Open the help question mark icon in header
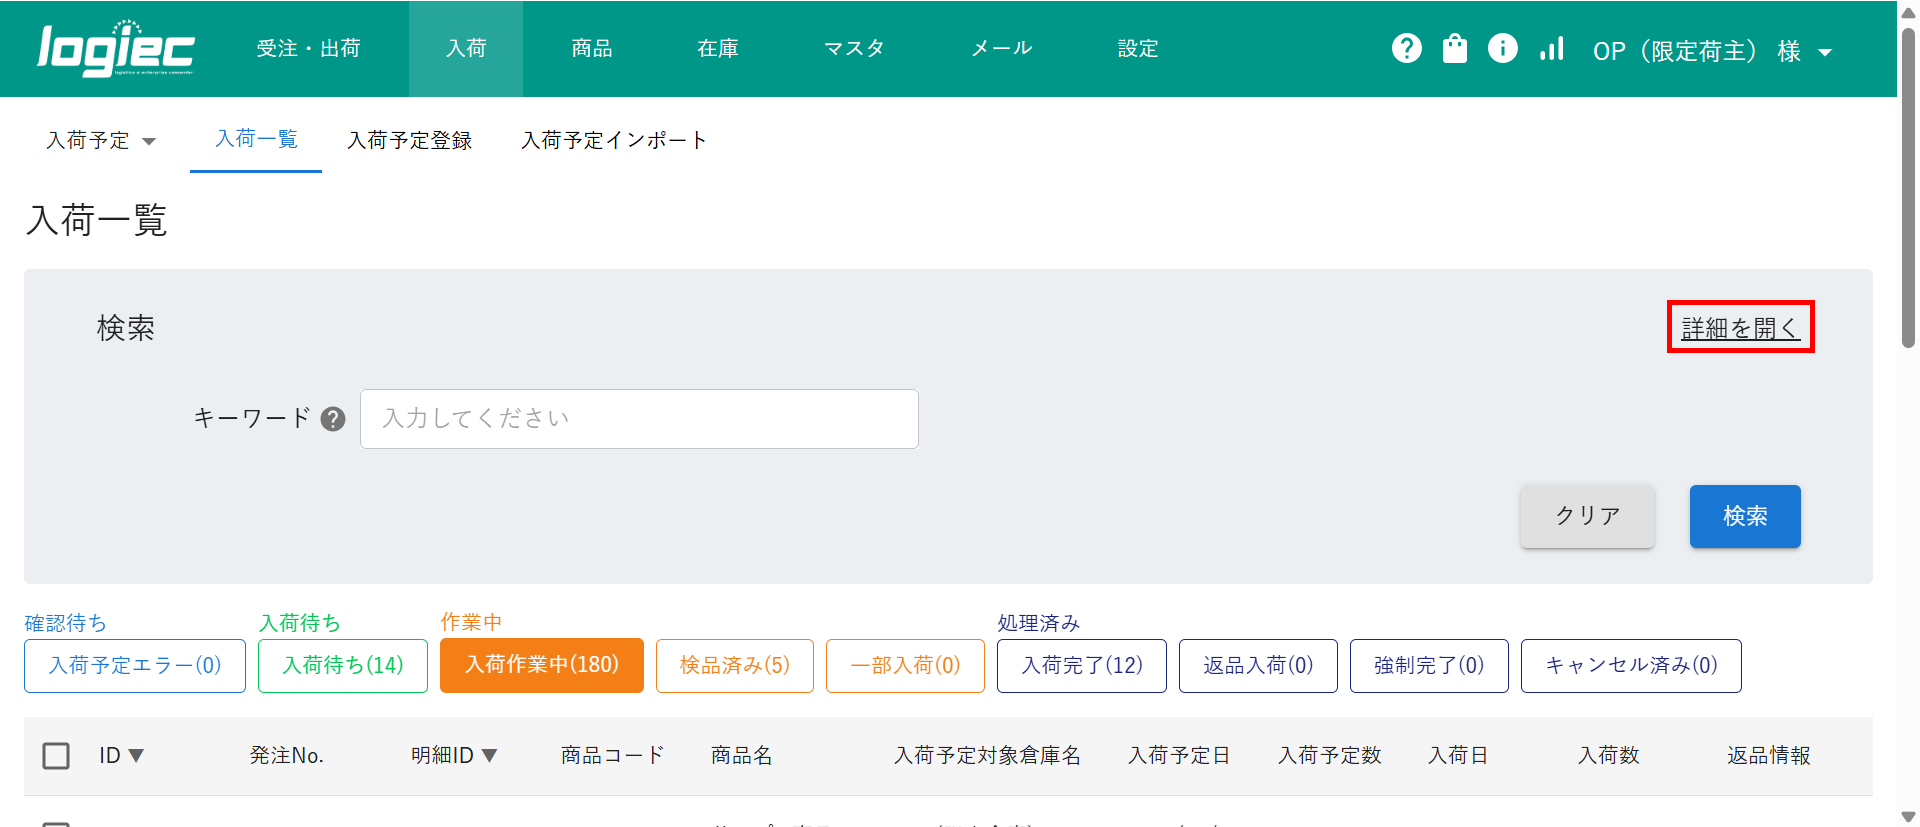Viewport: 1920px width, 827px height. tap(1406, 48)
